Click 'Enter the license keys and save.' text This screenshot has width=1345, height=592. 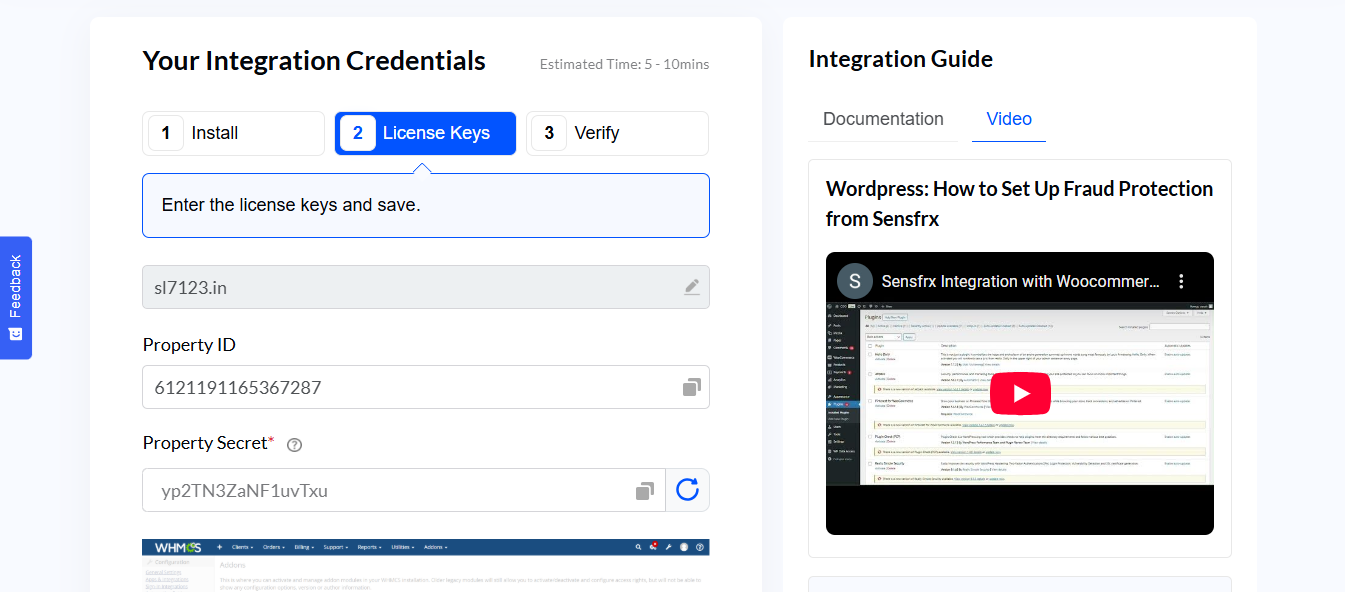[291, 205]
